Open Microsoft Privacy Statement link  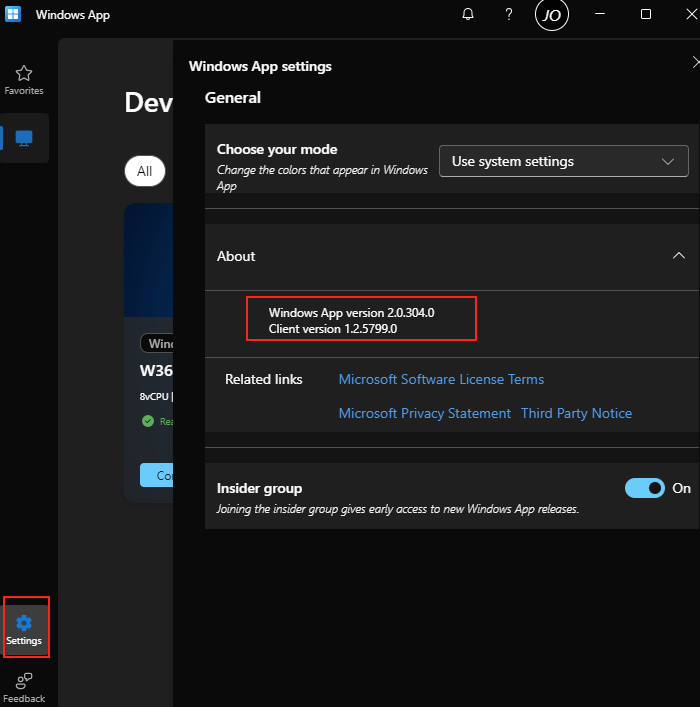pos(424,413)
